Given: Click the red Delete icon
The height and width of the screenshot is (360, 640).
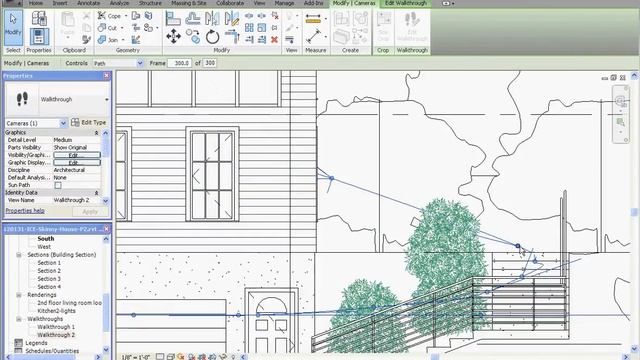Looking at the screenshot, I should pos(274,40).
